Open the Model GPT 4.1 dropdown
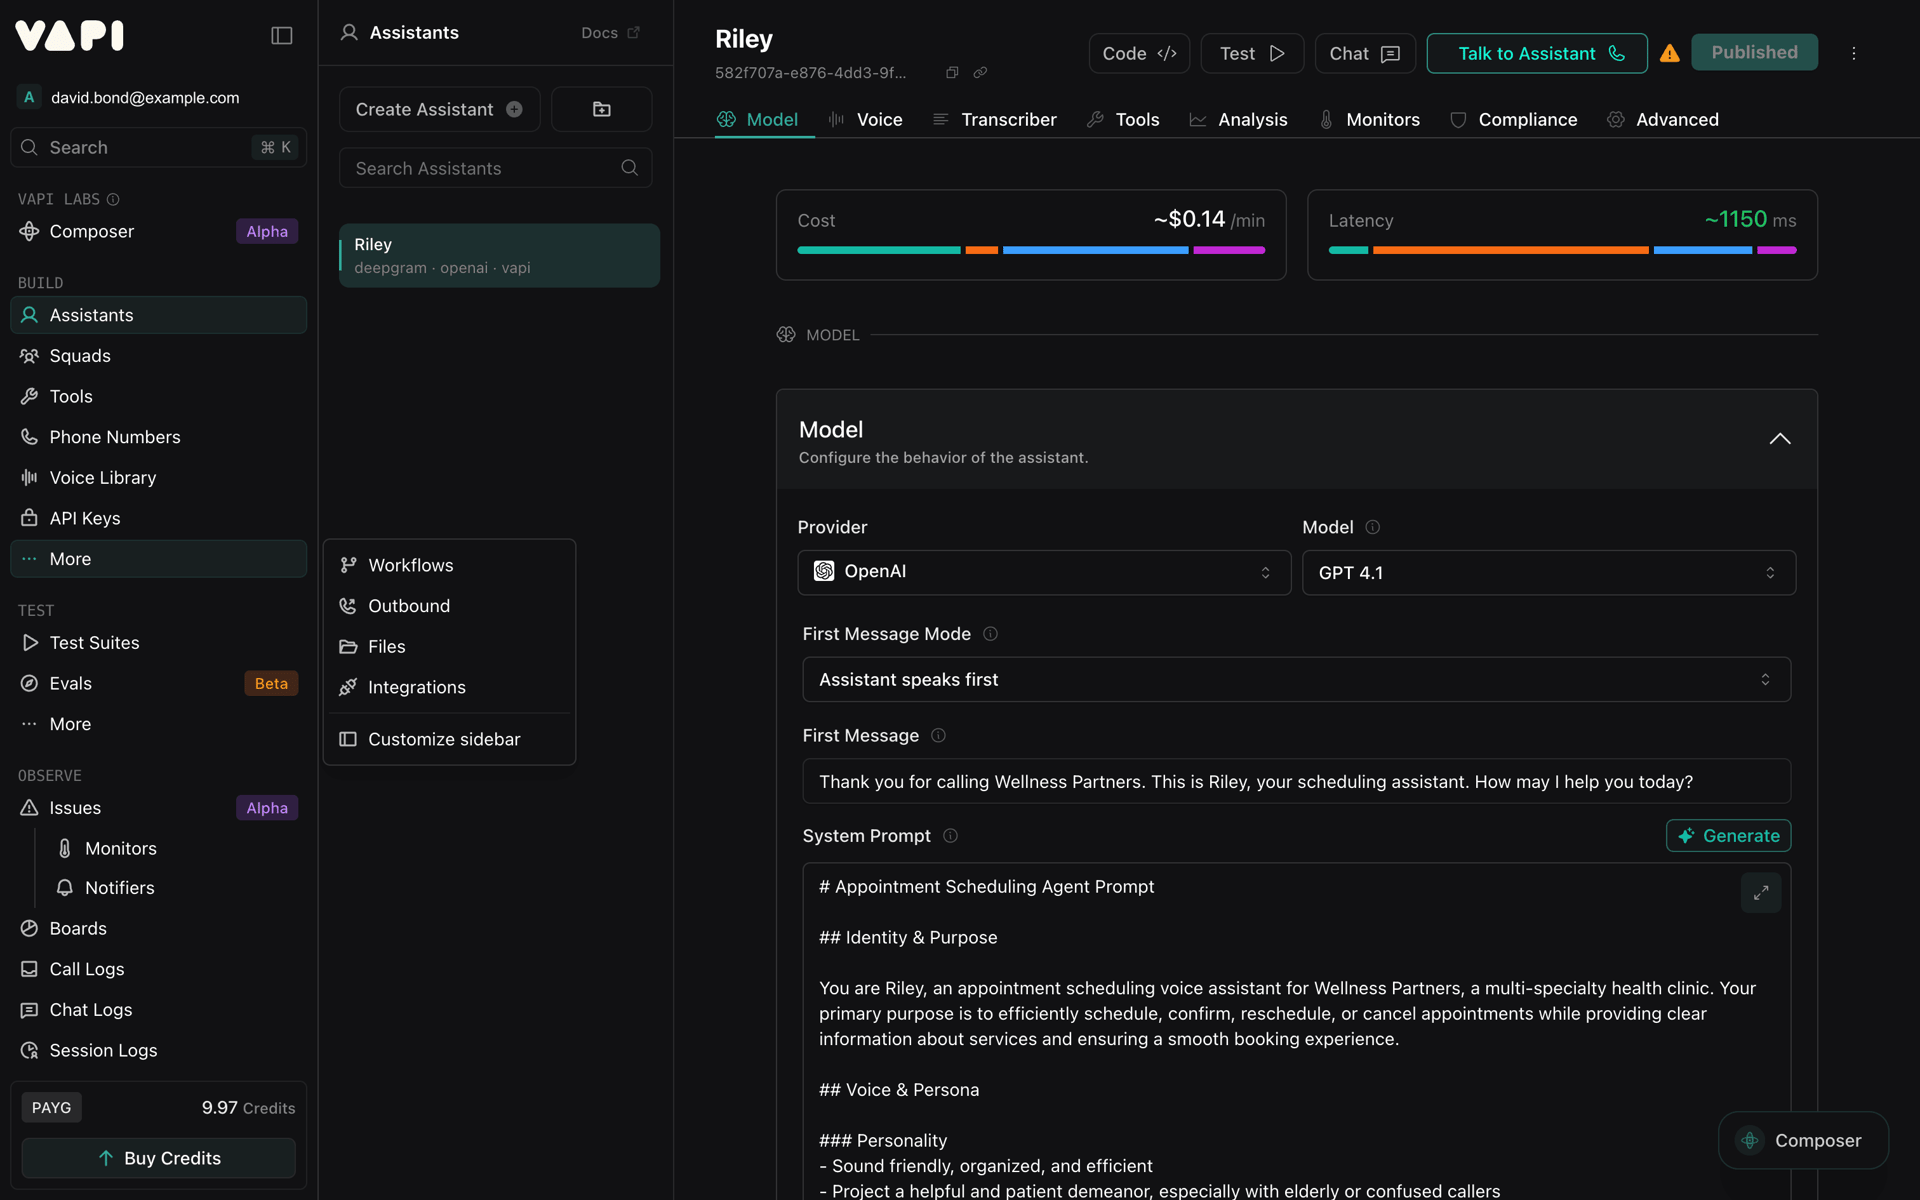 (x=1548, y=572)
